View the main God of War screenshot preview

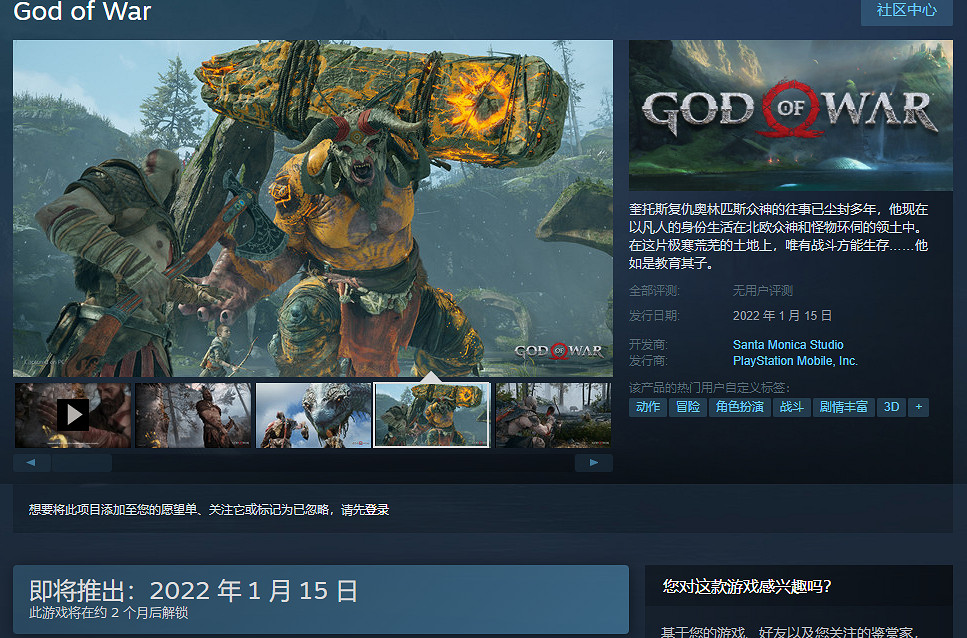312,208
